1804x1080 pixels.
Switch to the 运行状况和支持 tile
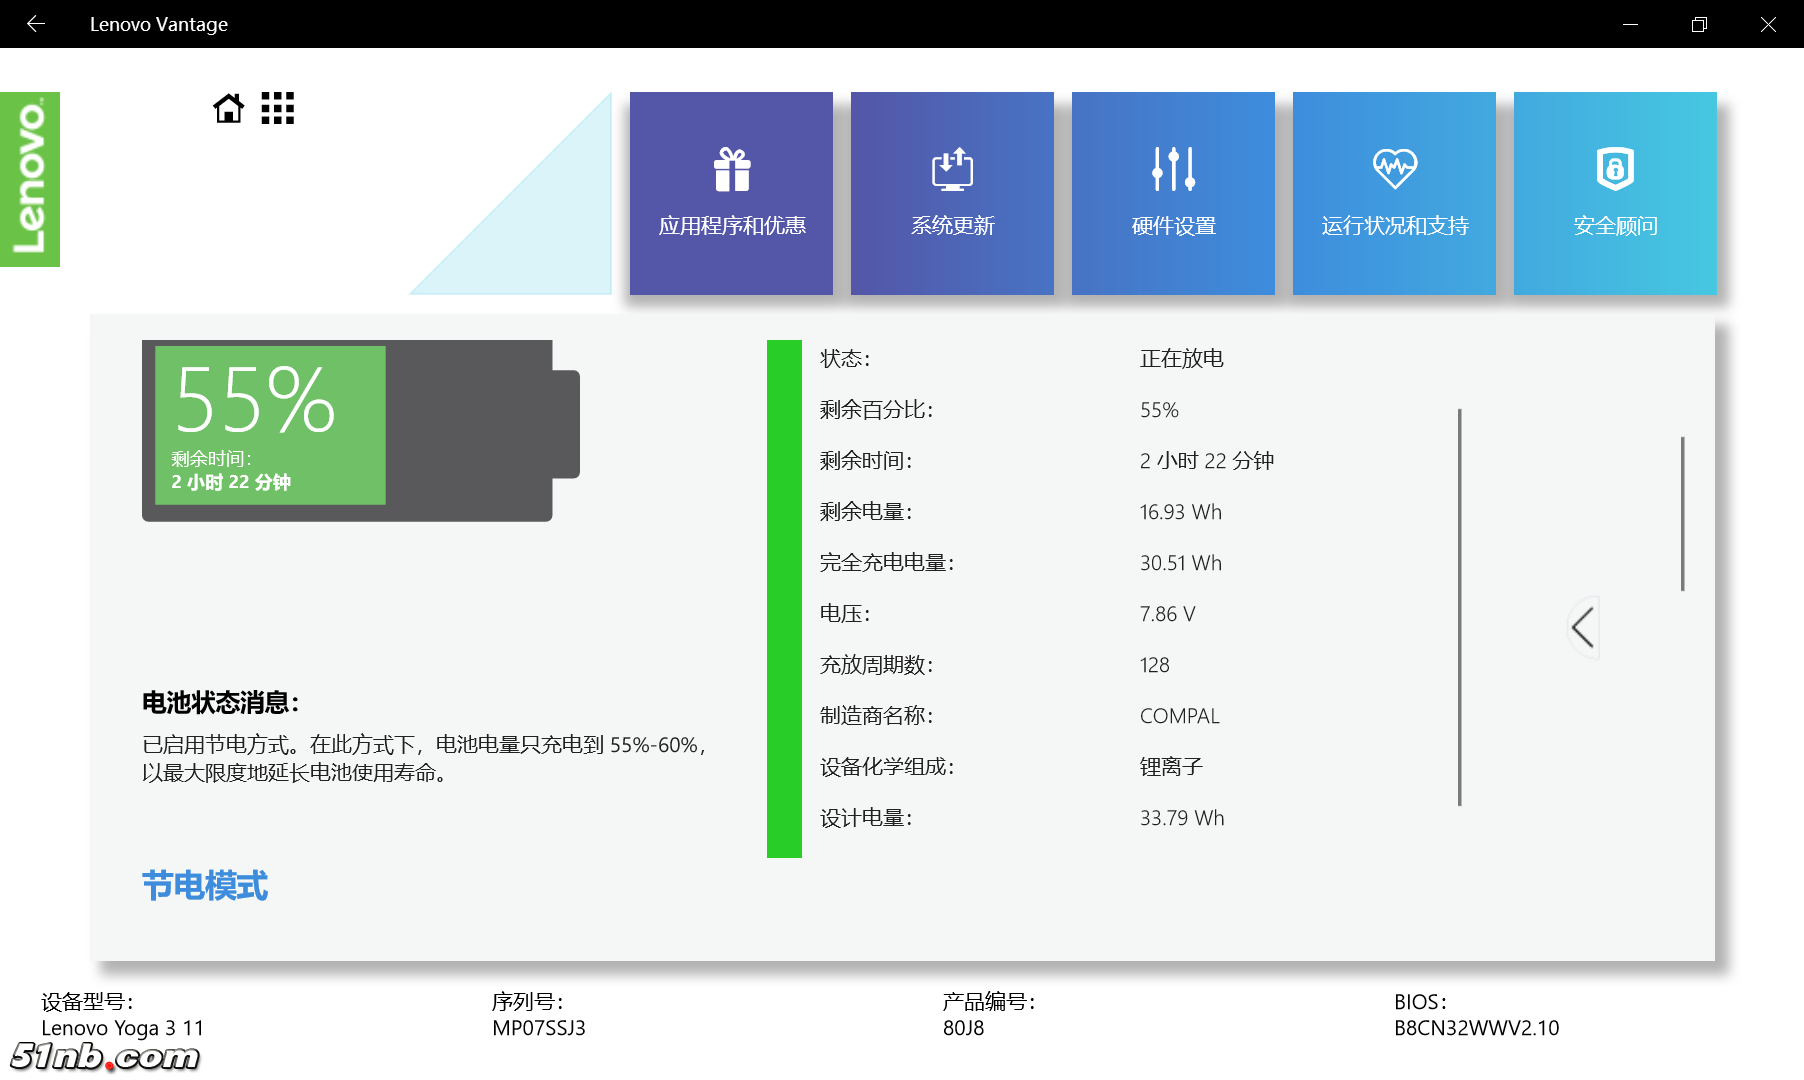(1394, 193)
